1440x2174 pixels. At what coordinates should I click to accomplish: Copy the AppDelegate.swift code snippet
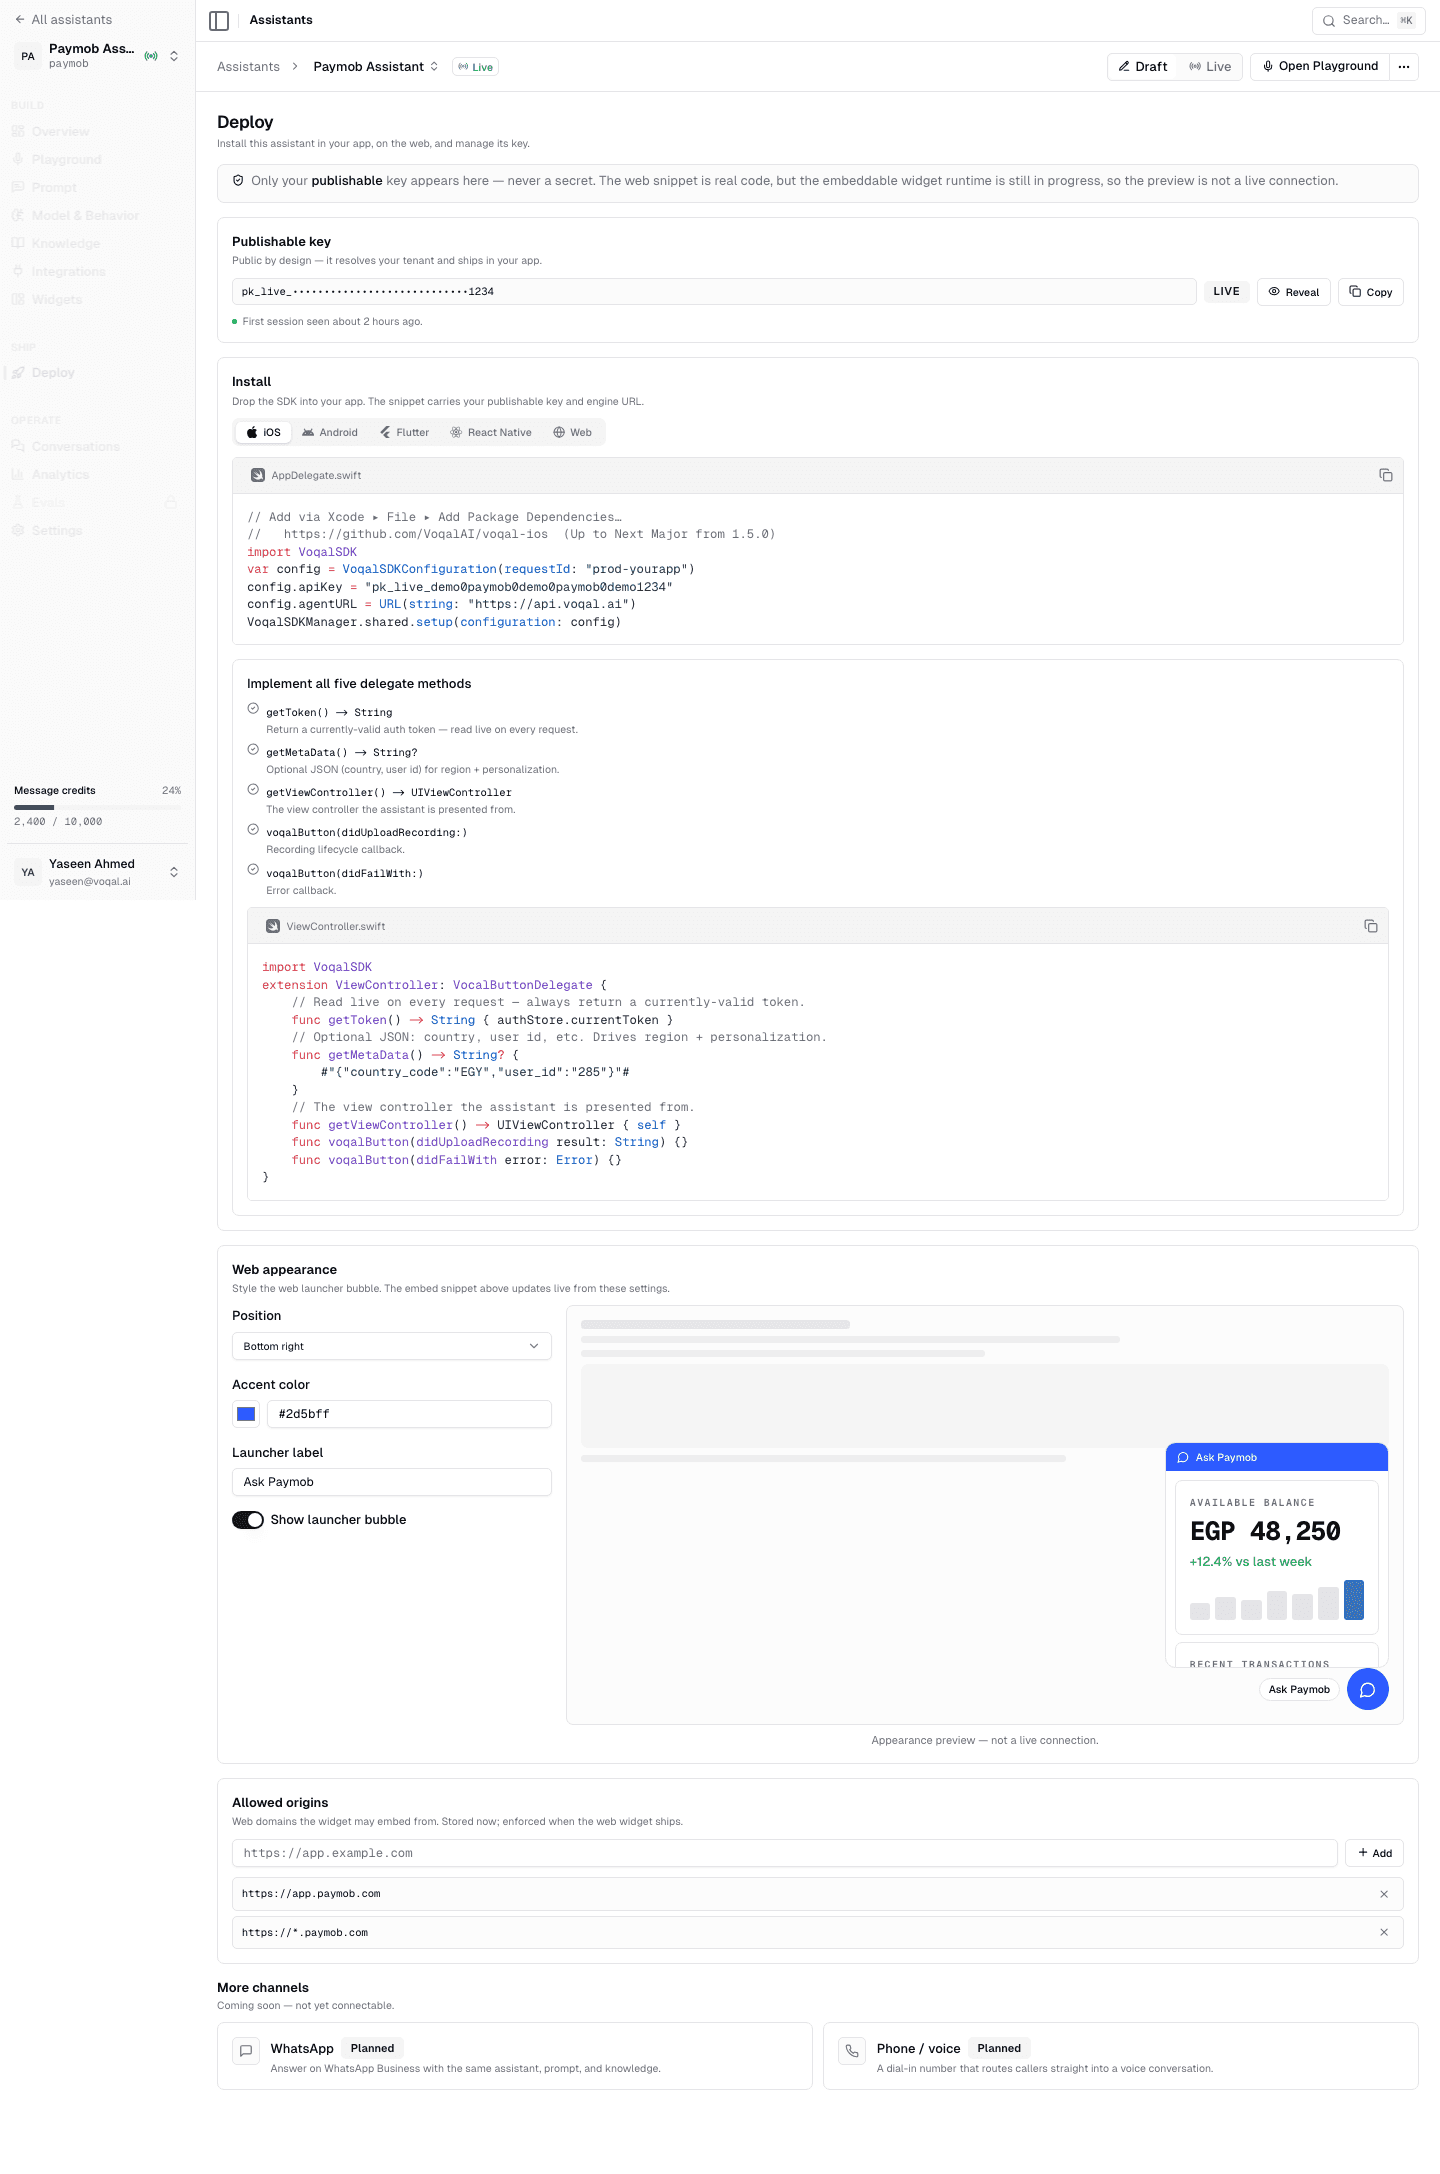pos(1386,475)
